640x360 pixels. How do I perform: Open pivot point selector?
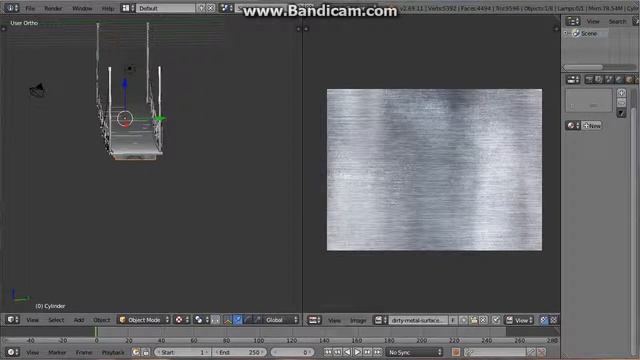200,320
